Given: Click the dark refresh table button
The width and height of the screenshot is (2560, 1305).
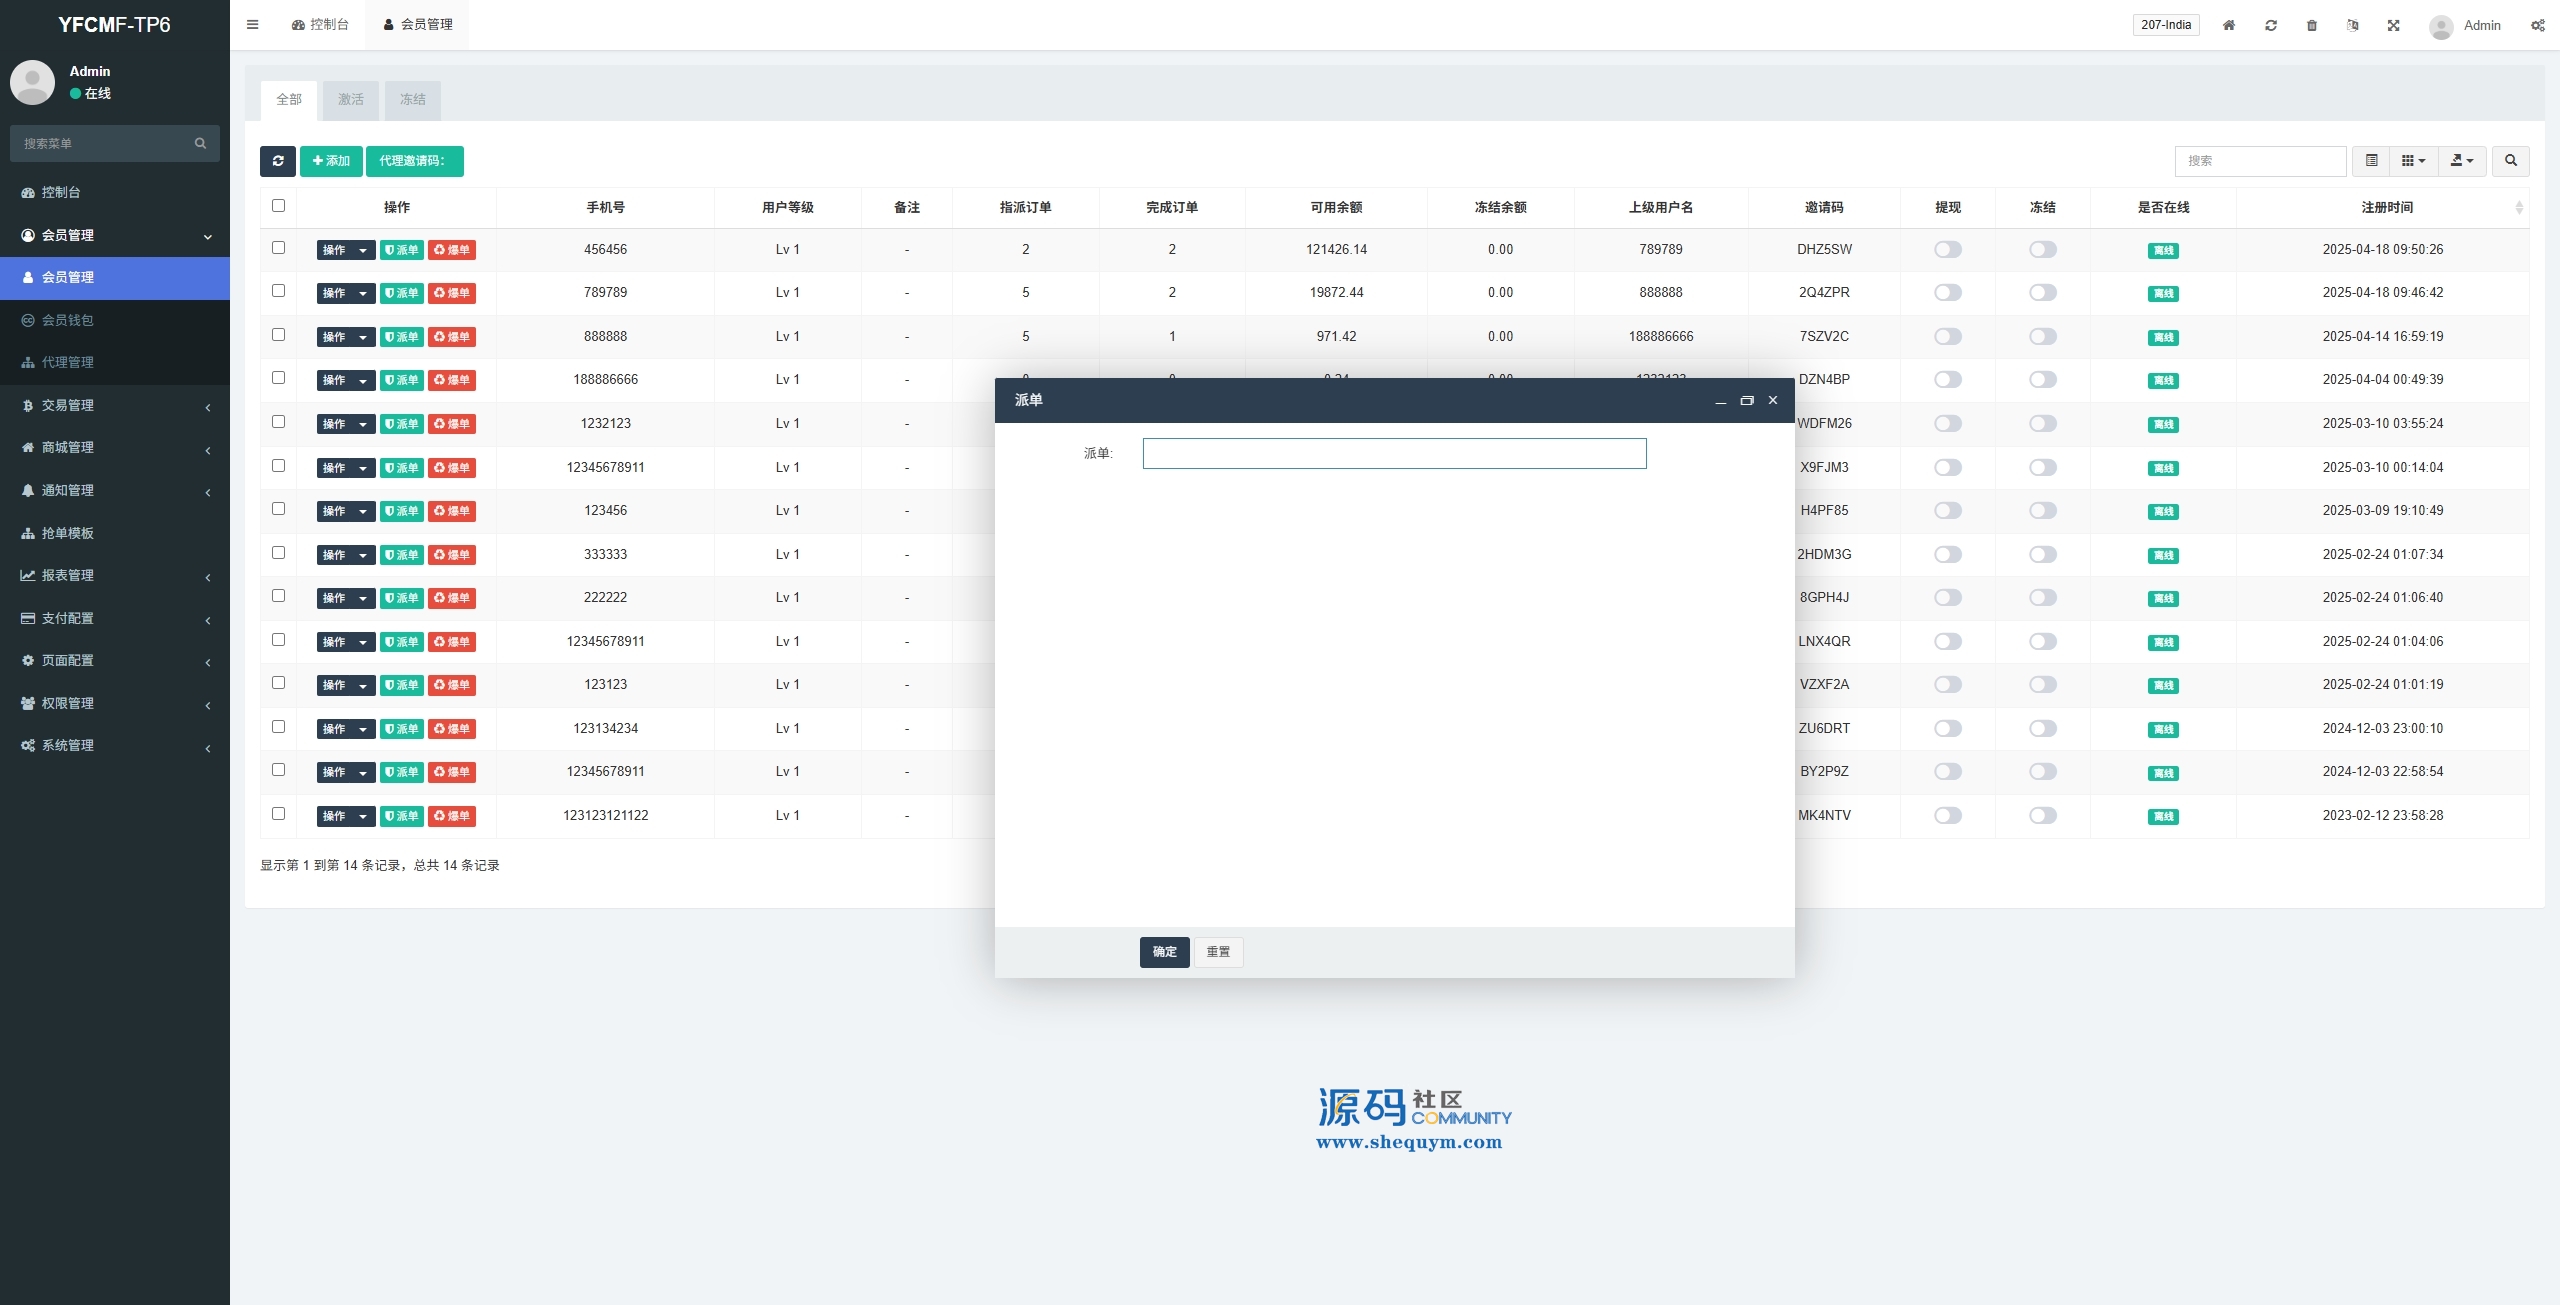Looking at the screenshot, I should pos(278,161).
